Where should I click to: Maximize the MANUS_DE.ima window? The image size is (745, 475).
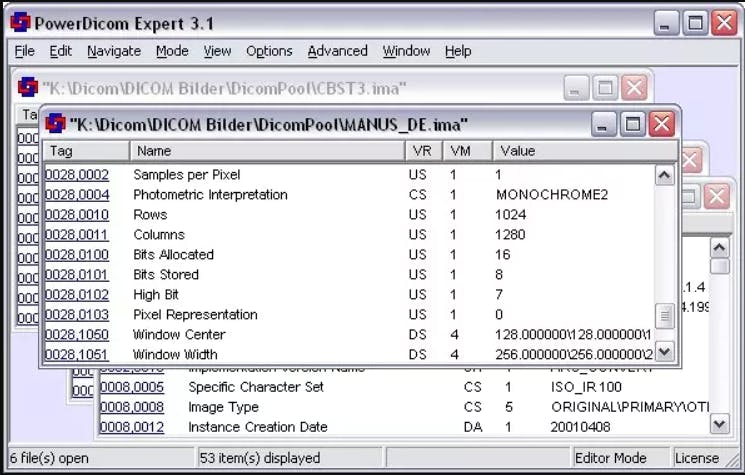click(x=632, y=124)
